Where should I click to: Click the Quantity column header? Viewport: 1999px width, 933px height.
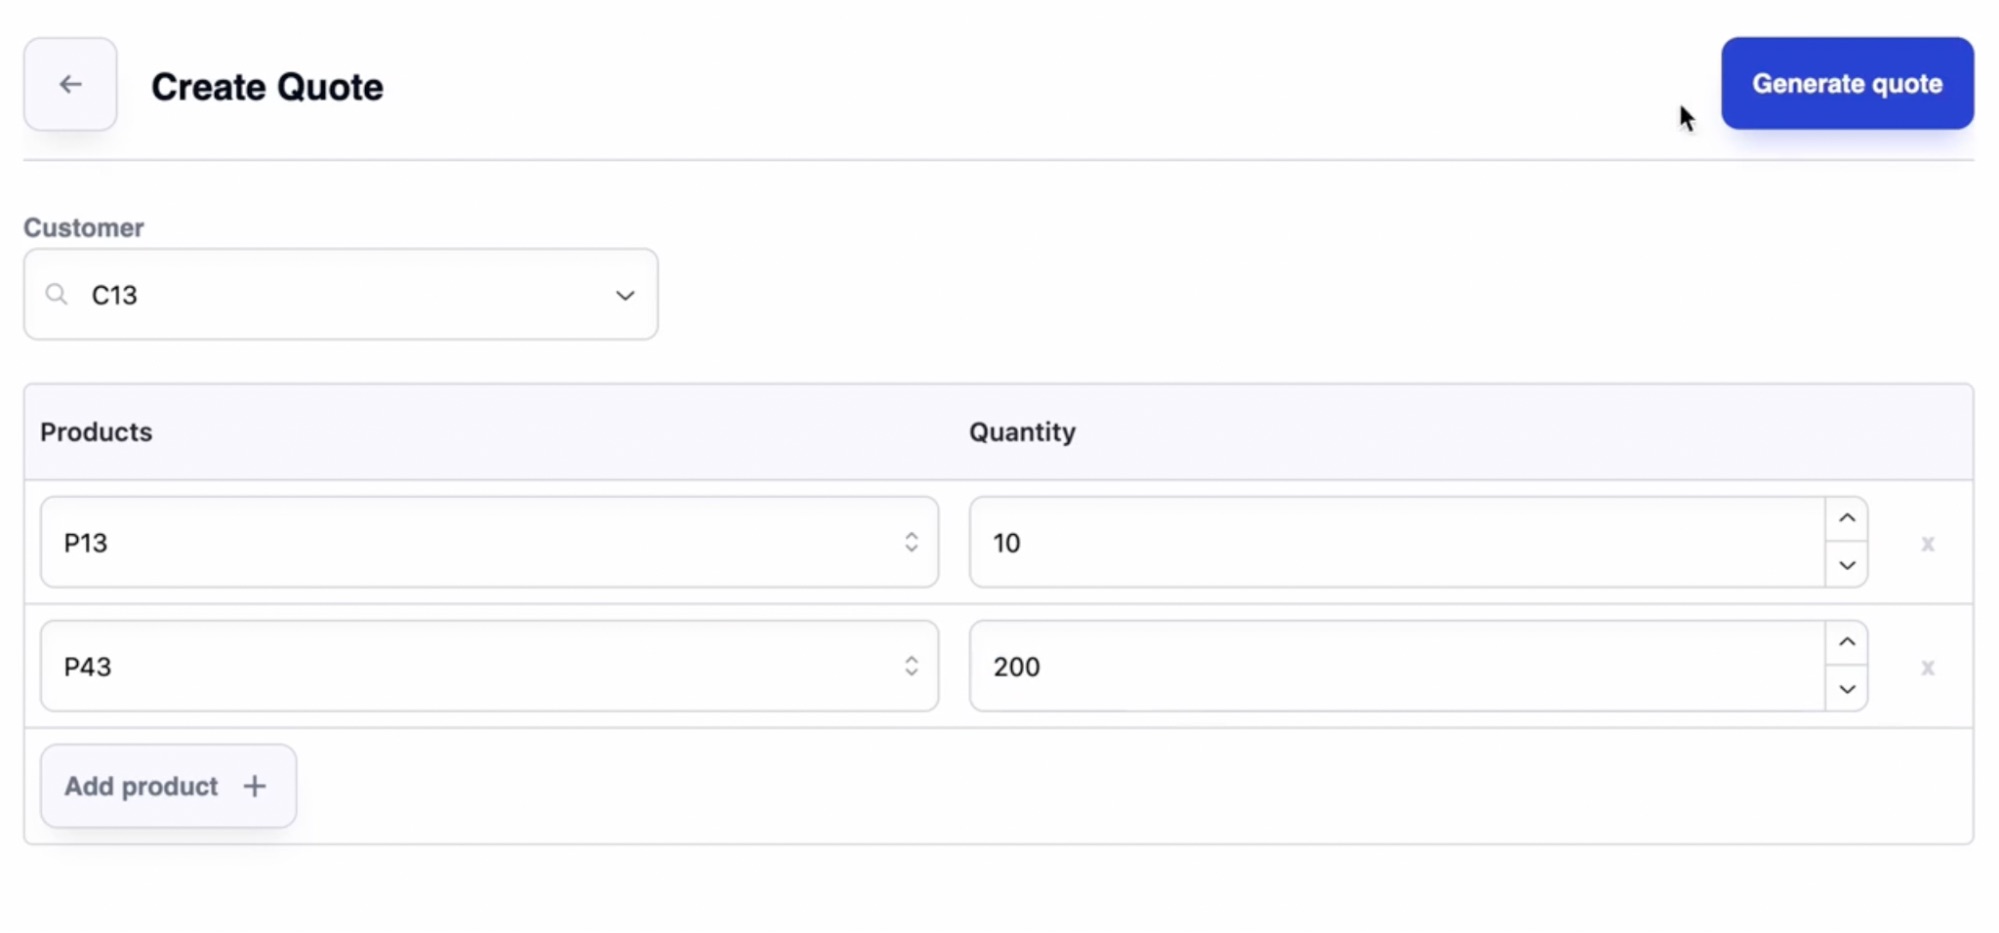[x=1022, y=432]
